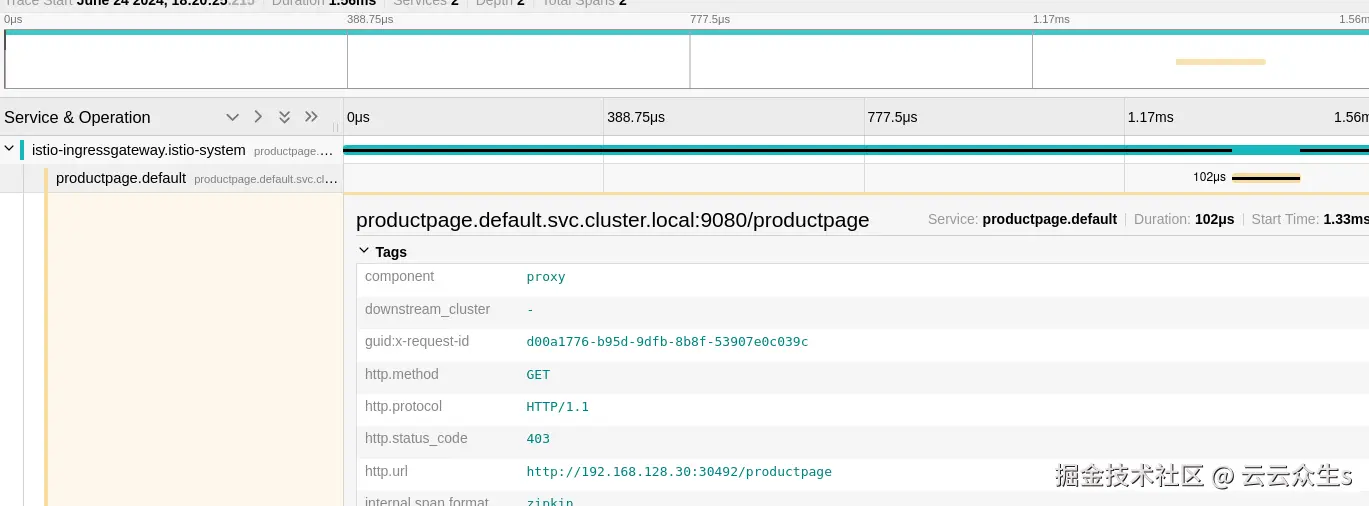Click the Service: productpage.default label
The image size is (1369, 506).
click(x=1022, y=219)
